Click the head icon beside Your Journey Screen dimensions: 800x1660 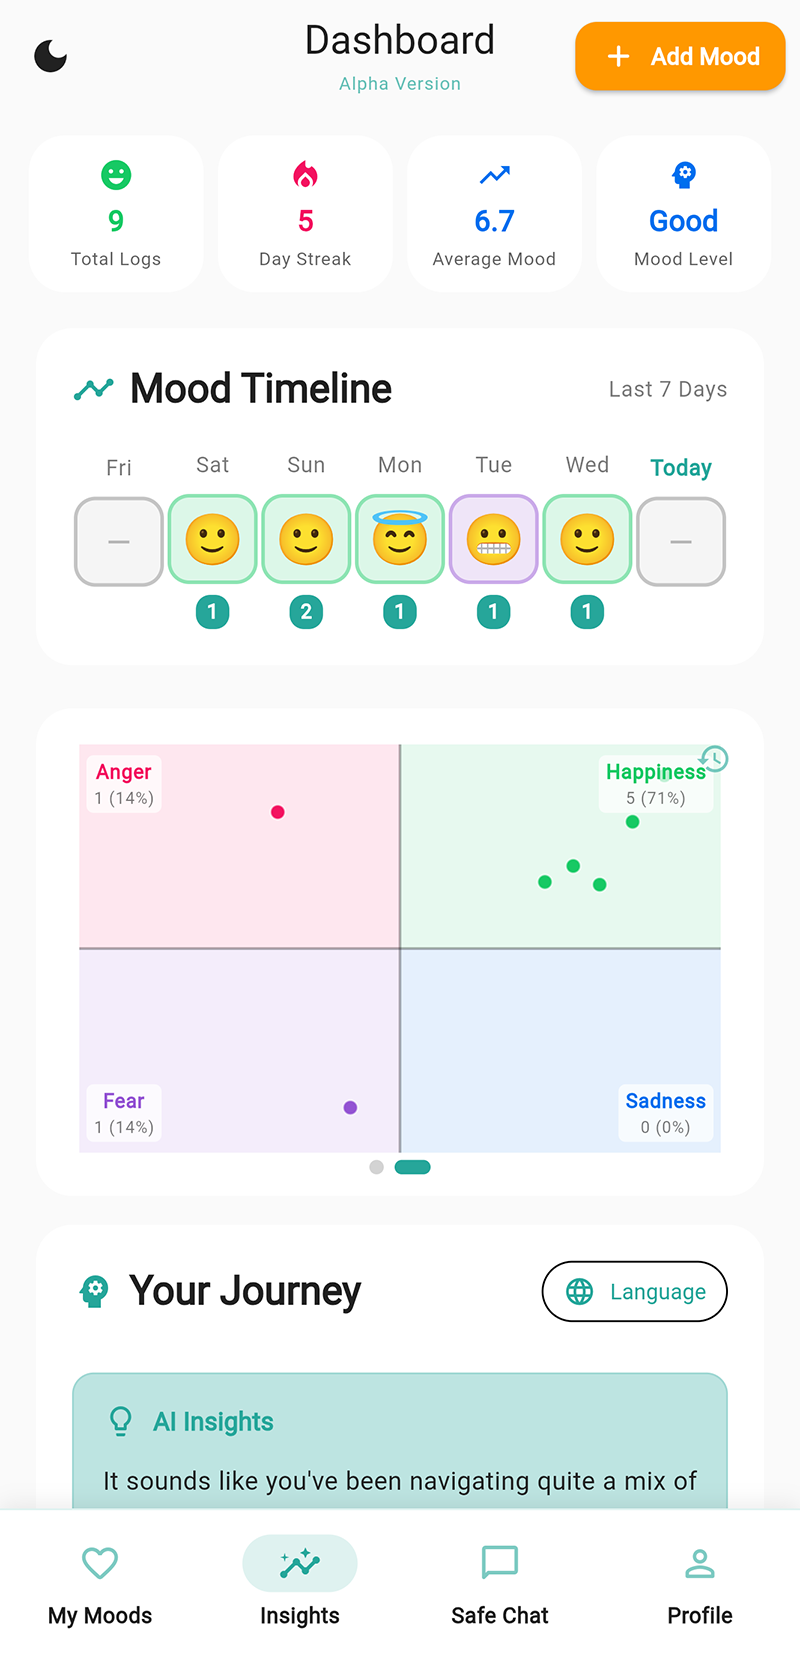[94, 1291]
